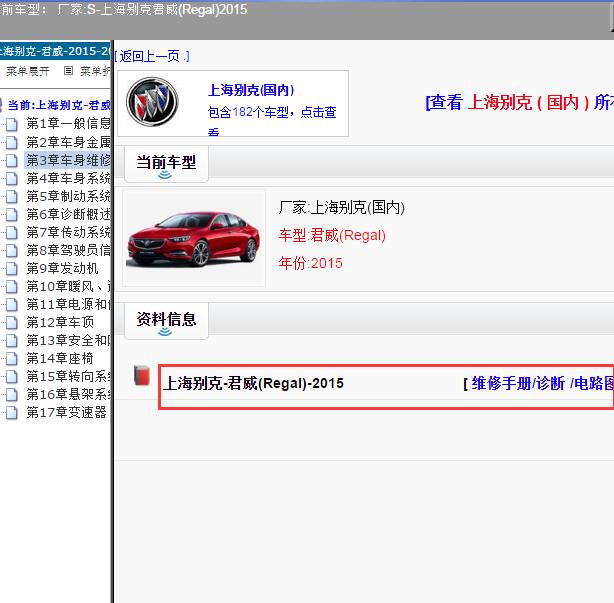Open chapter 第14章座椅
The image size is (614, 603).
(60, 359)
